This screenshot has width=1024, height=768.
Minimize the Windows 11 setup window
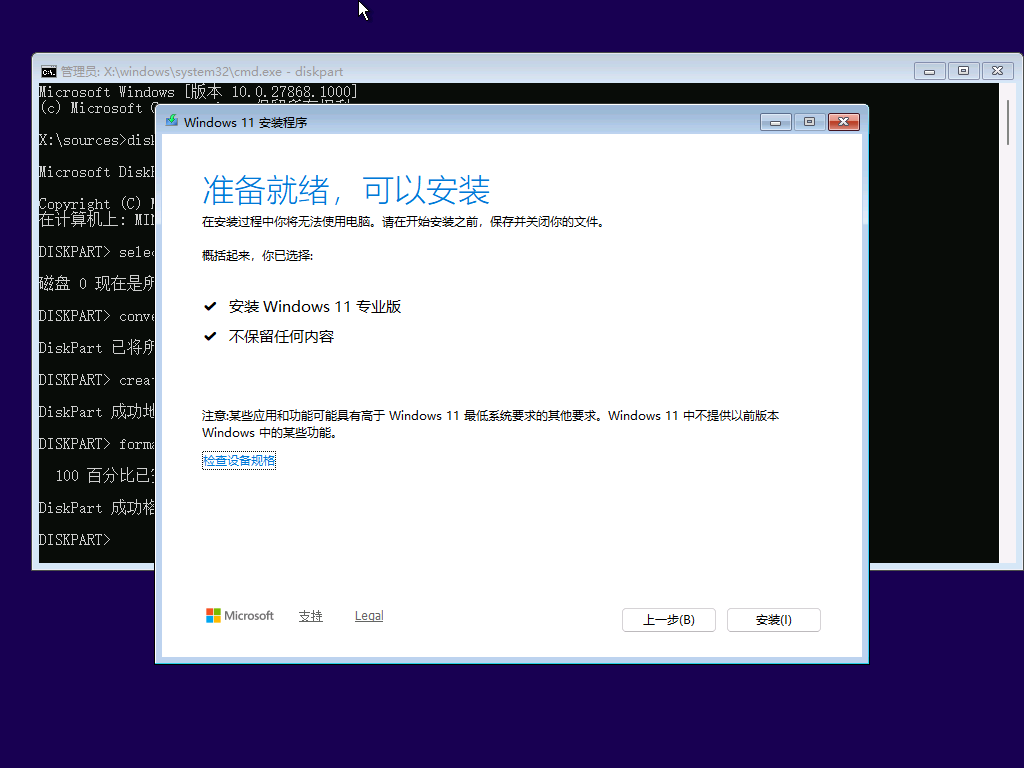click(x=776, y=122)
